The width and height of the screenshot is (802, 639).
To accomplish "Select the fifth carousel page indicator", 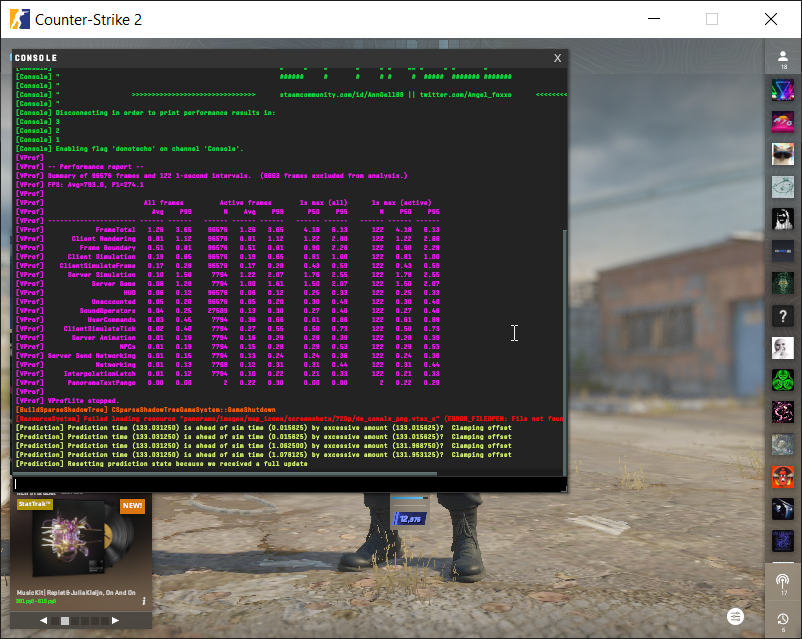I will tap(95, 621).
